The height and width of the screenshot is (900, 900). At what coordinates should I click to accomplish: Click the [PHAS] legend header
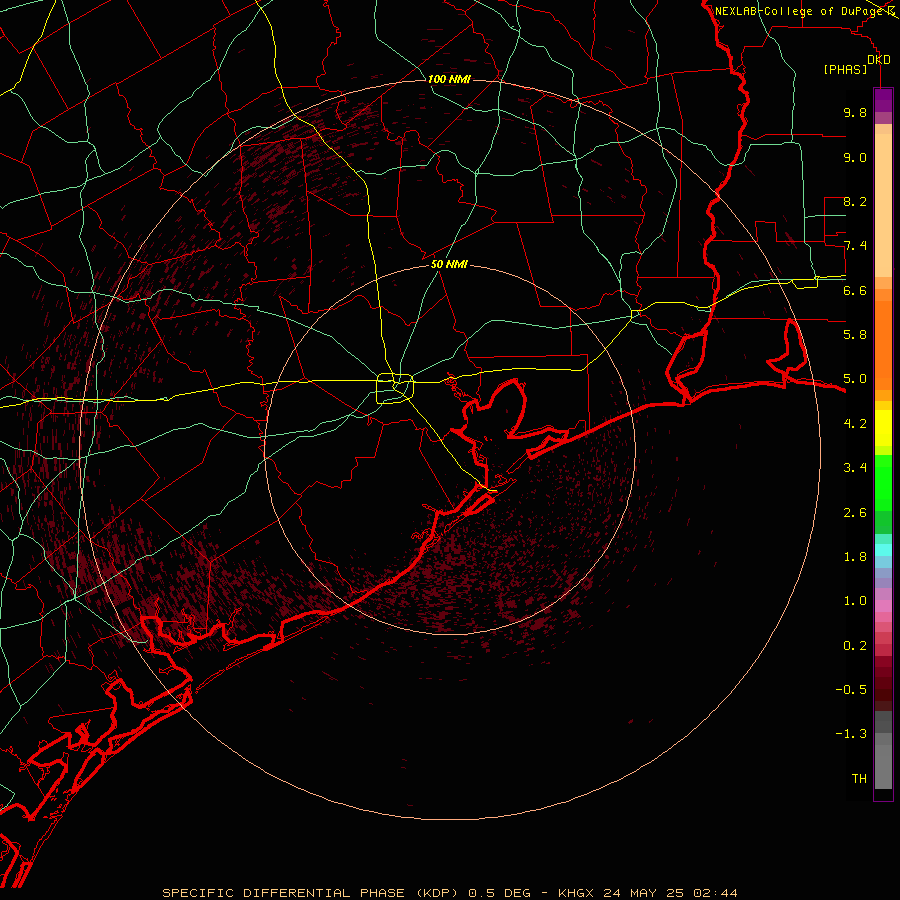point(845,70)
